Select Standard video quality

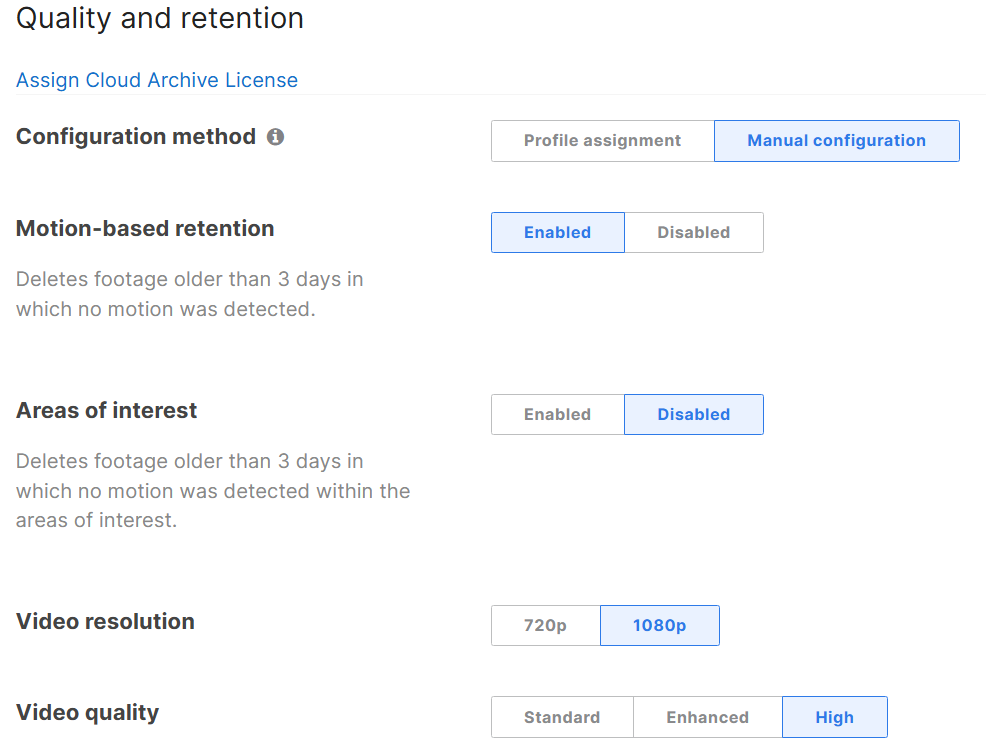562,717
